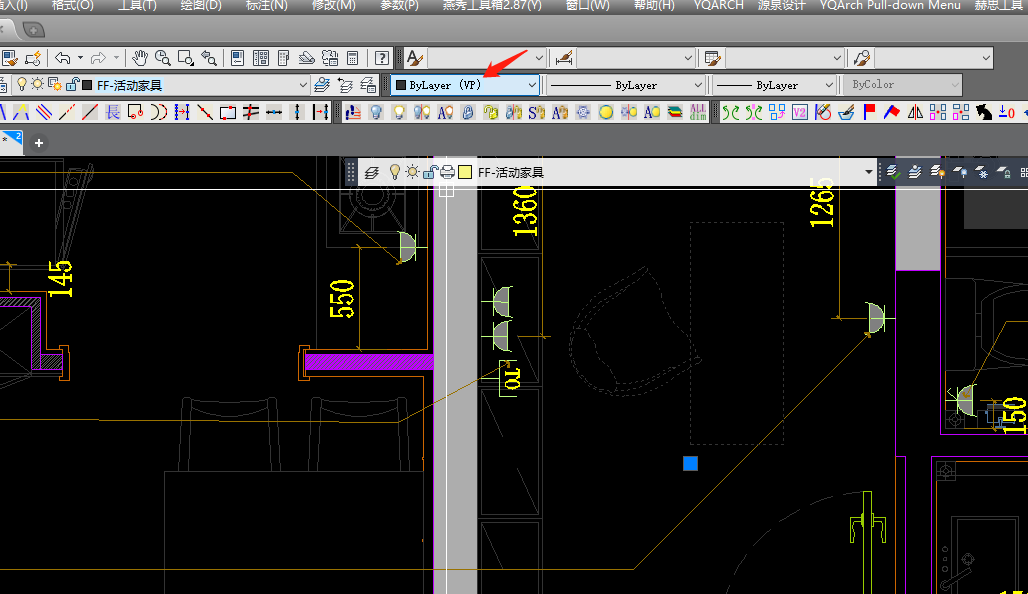The width and height of the screenshot is (1028, 594).
Task: Activate Zoom Window tool
Action: [x=186, y=58]
